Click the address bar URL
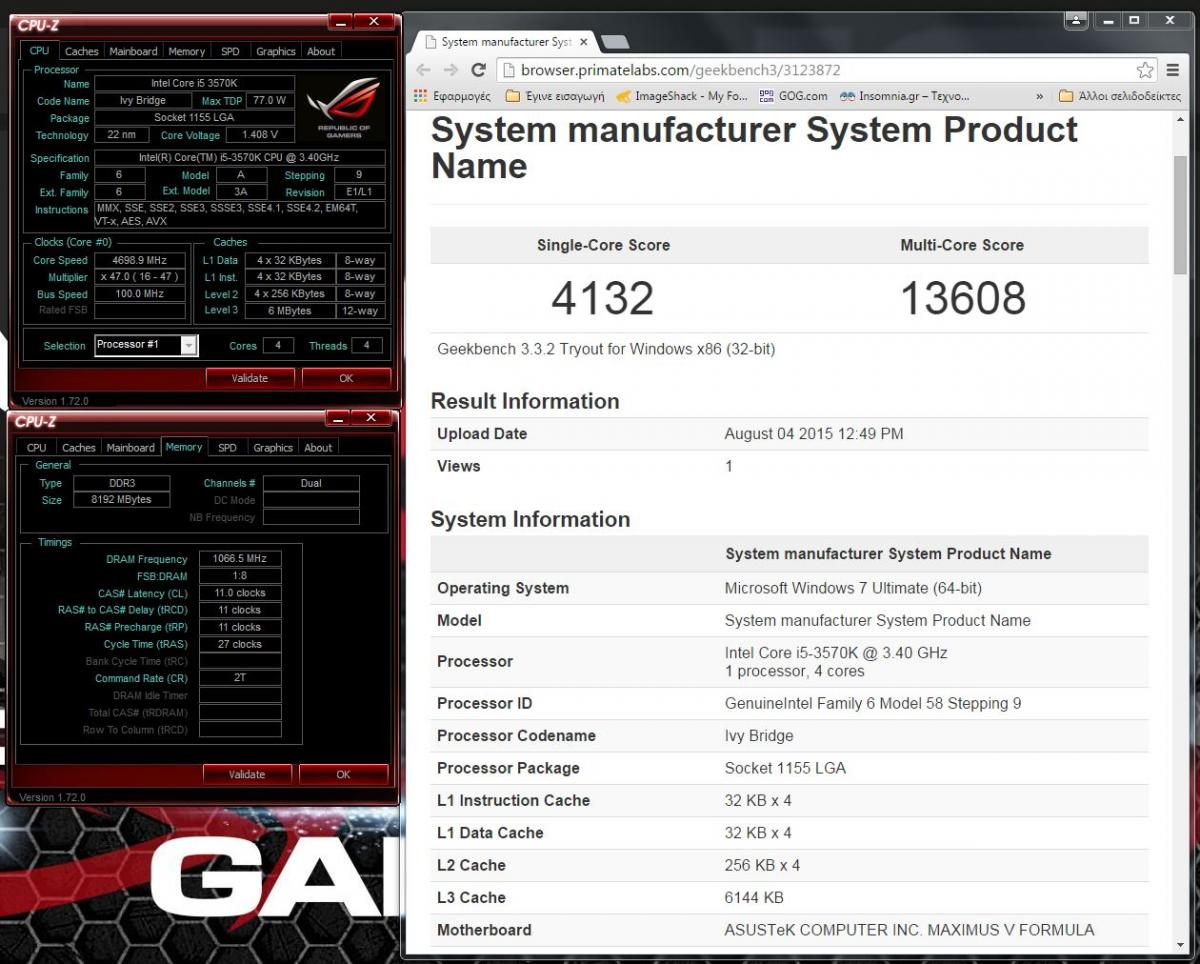 pyautogui.click(x=680, y=70)
